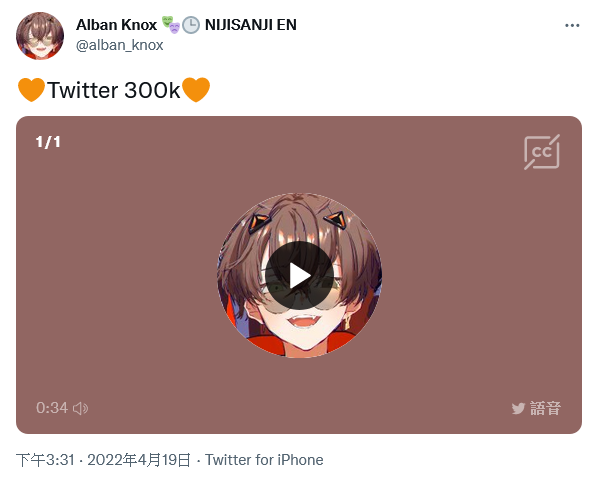The image size is (598, 486).
Task: Click the clock emoji beside name
Action: 191,25
